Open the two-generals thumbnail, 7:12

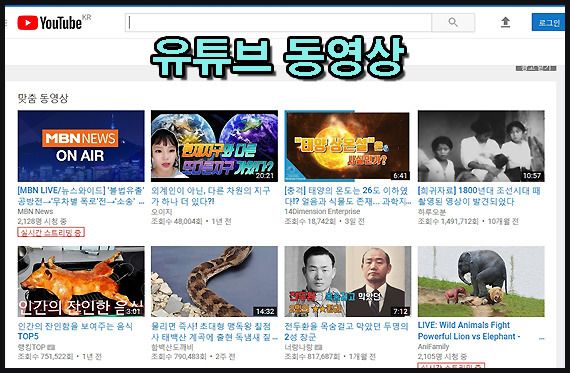[348, 281]
